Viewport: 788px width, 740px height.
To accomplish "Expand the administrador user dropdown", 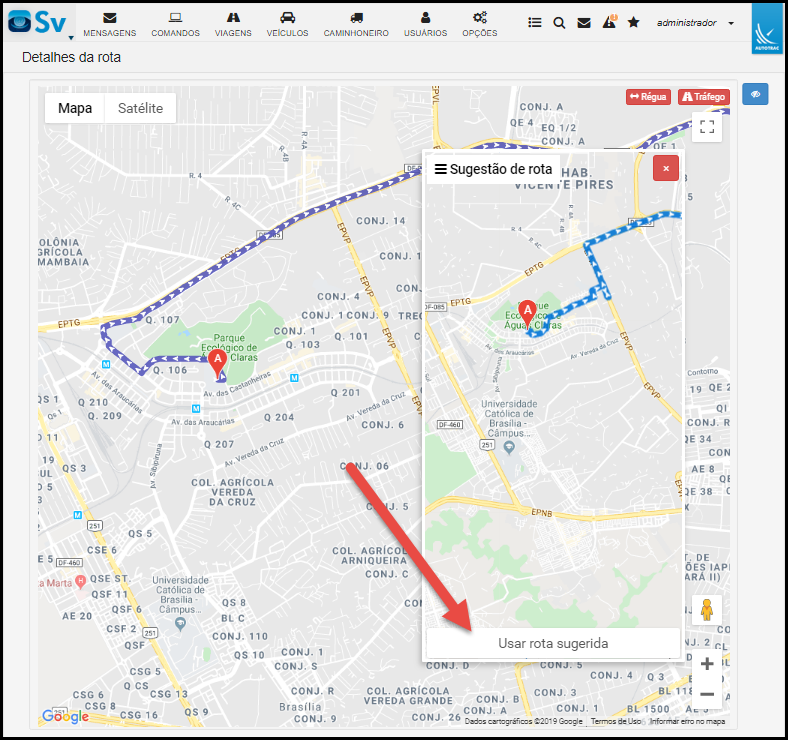I will coord(695,23).
